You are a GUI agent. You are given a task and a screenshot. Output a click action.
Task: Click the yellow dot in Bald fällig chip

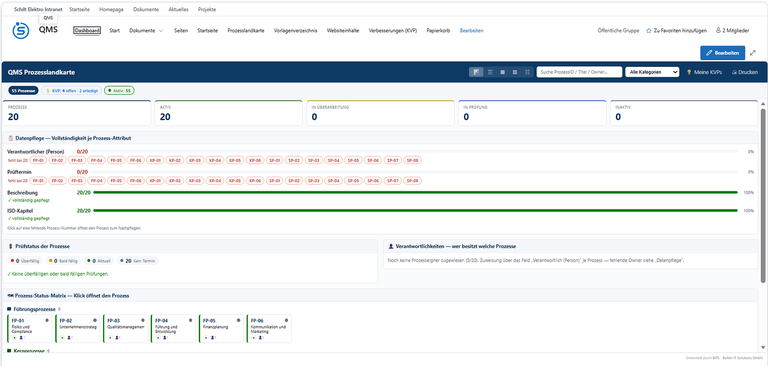pyautogui.click(x=50, y=261)
